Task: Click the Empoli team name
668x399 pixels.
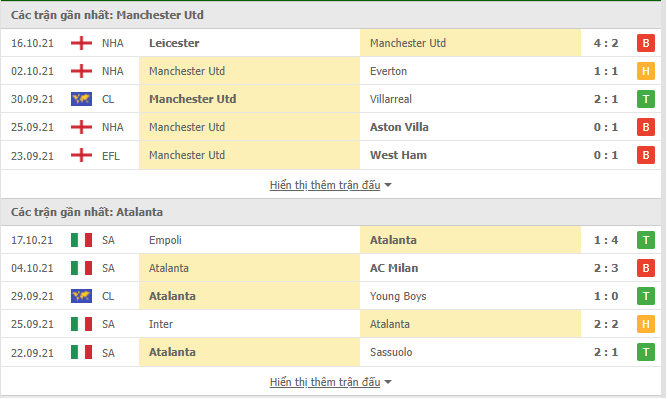Action: (x=165, y=241)
